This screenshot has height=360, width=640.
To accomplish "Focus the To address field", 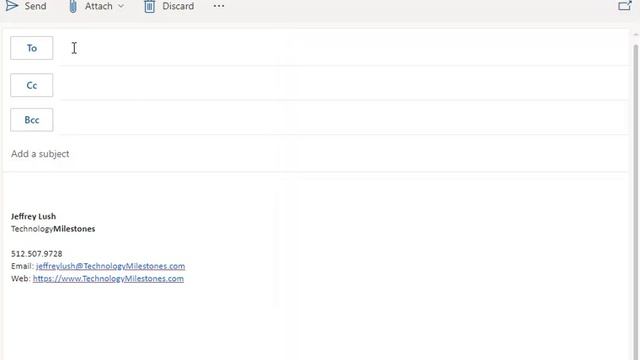I will (343, 48).
